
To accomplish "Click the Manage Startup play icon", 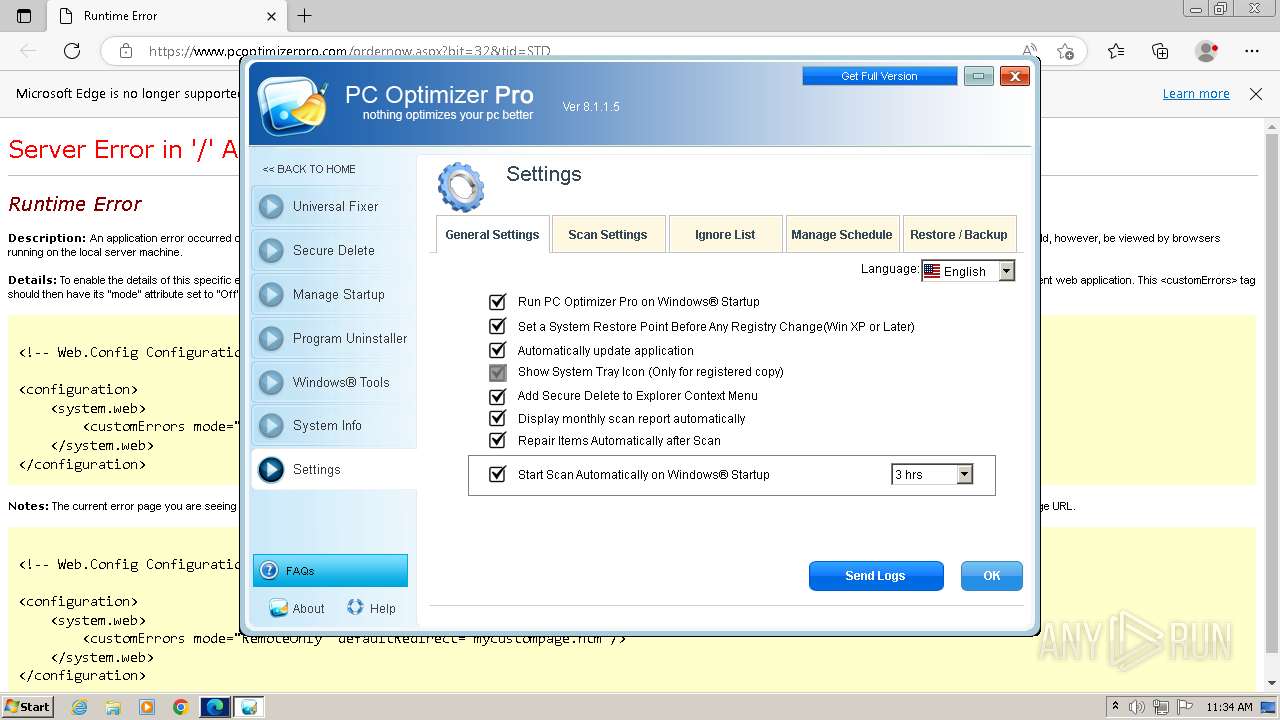I will point(271,294).
